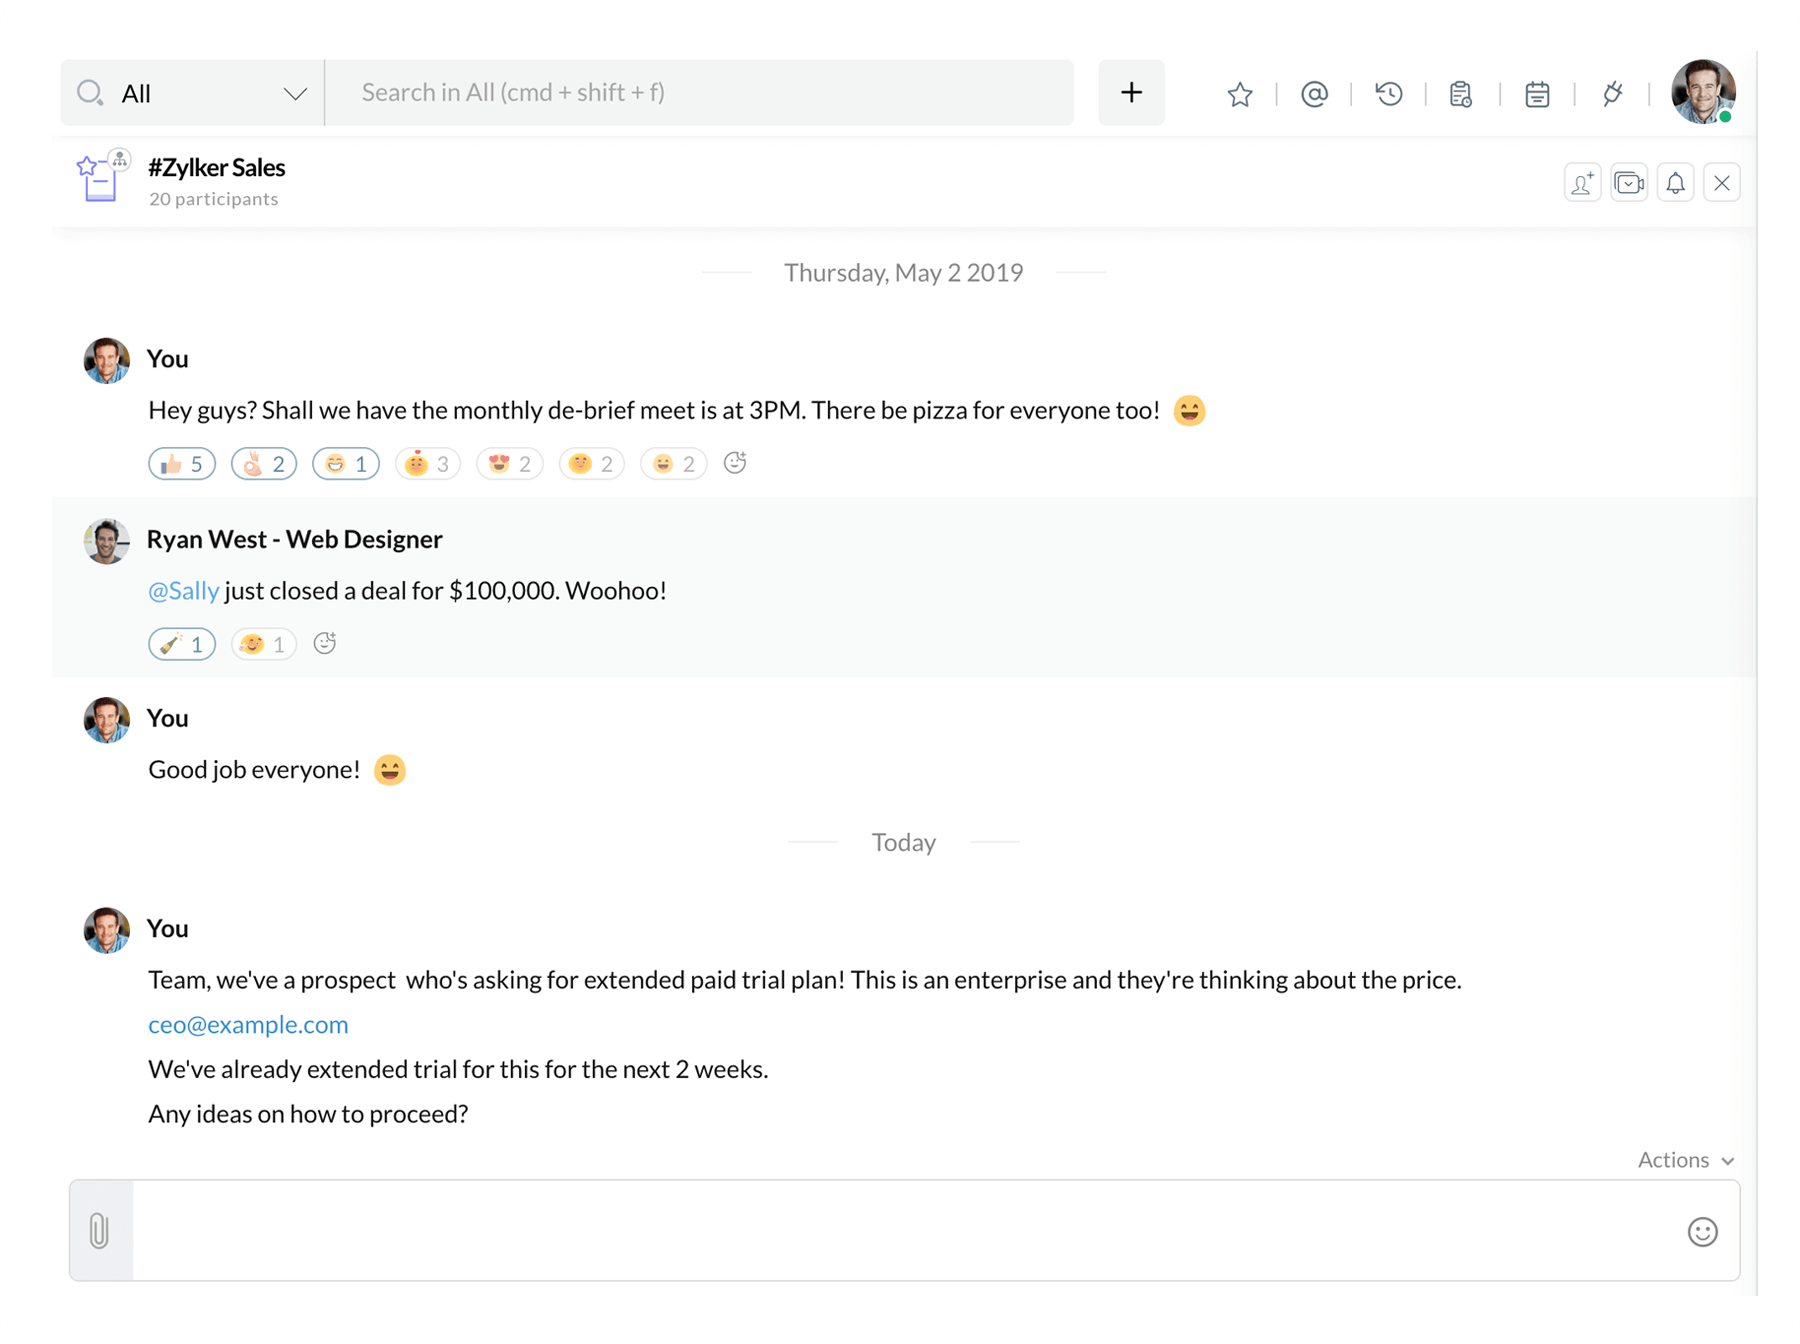Click the plus button beside search
This screenshot has width=1800, height=1344.
(x=1131, y=93)
